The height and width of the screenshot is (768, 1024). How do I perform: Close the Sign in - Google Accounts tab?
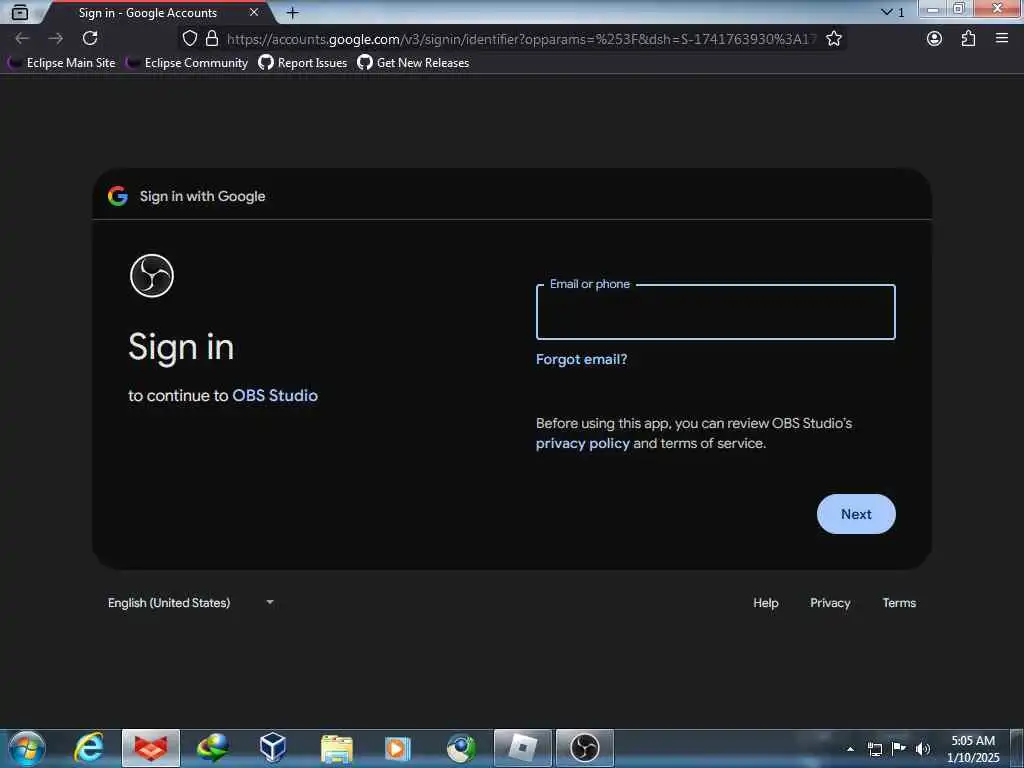pos(254,12)
